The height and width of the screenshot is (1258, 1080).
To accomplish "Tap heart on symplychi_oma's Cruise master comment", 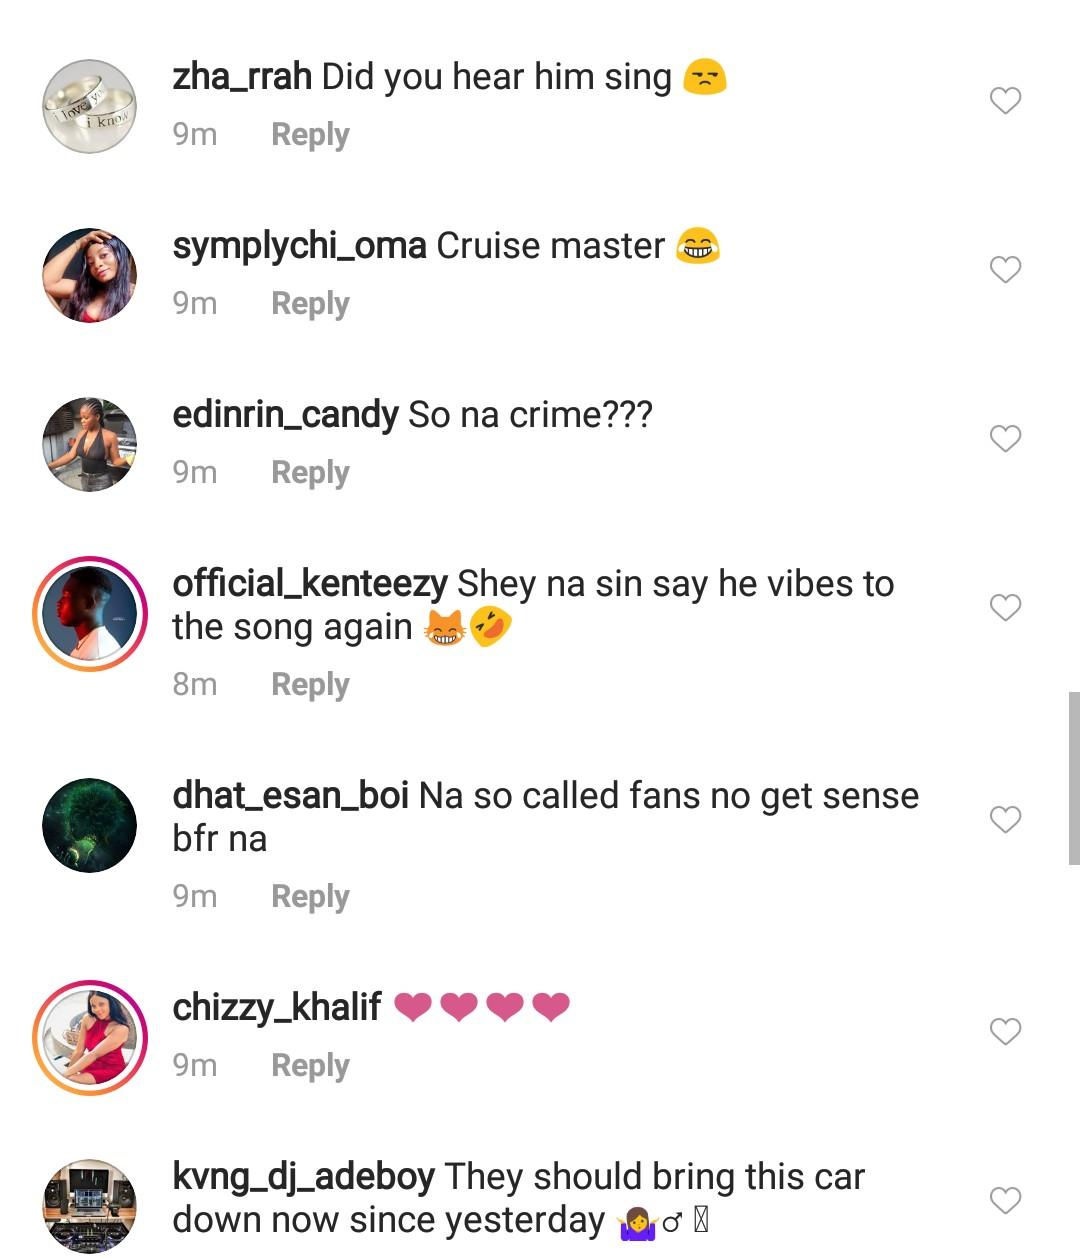I will pos(1005,270).
